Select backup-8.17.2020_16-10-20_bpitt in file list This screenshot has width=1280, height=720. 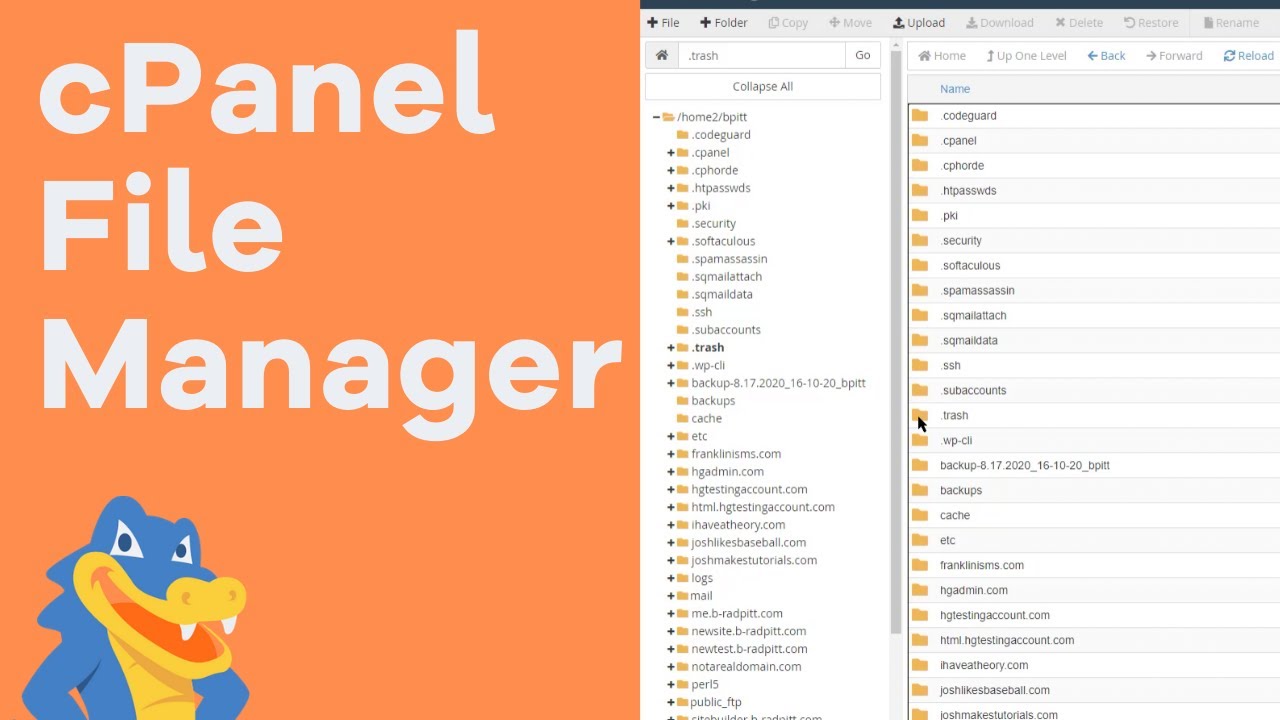(x=1094, y=466)
